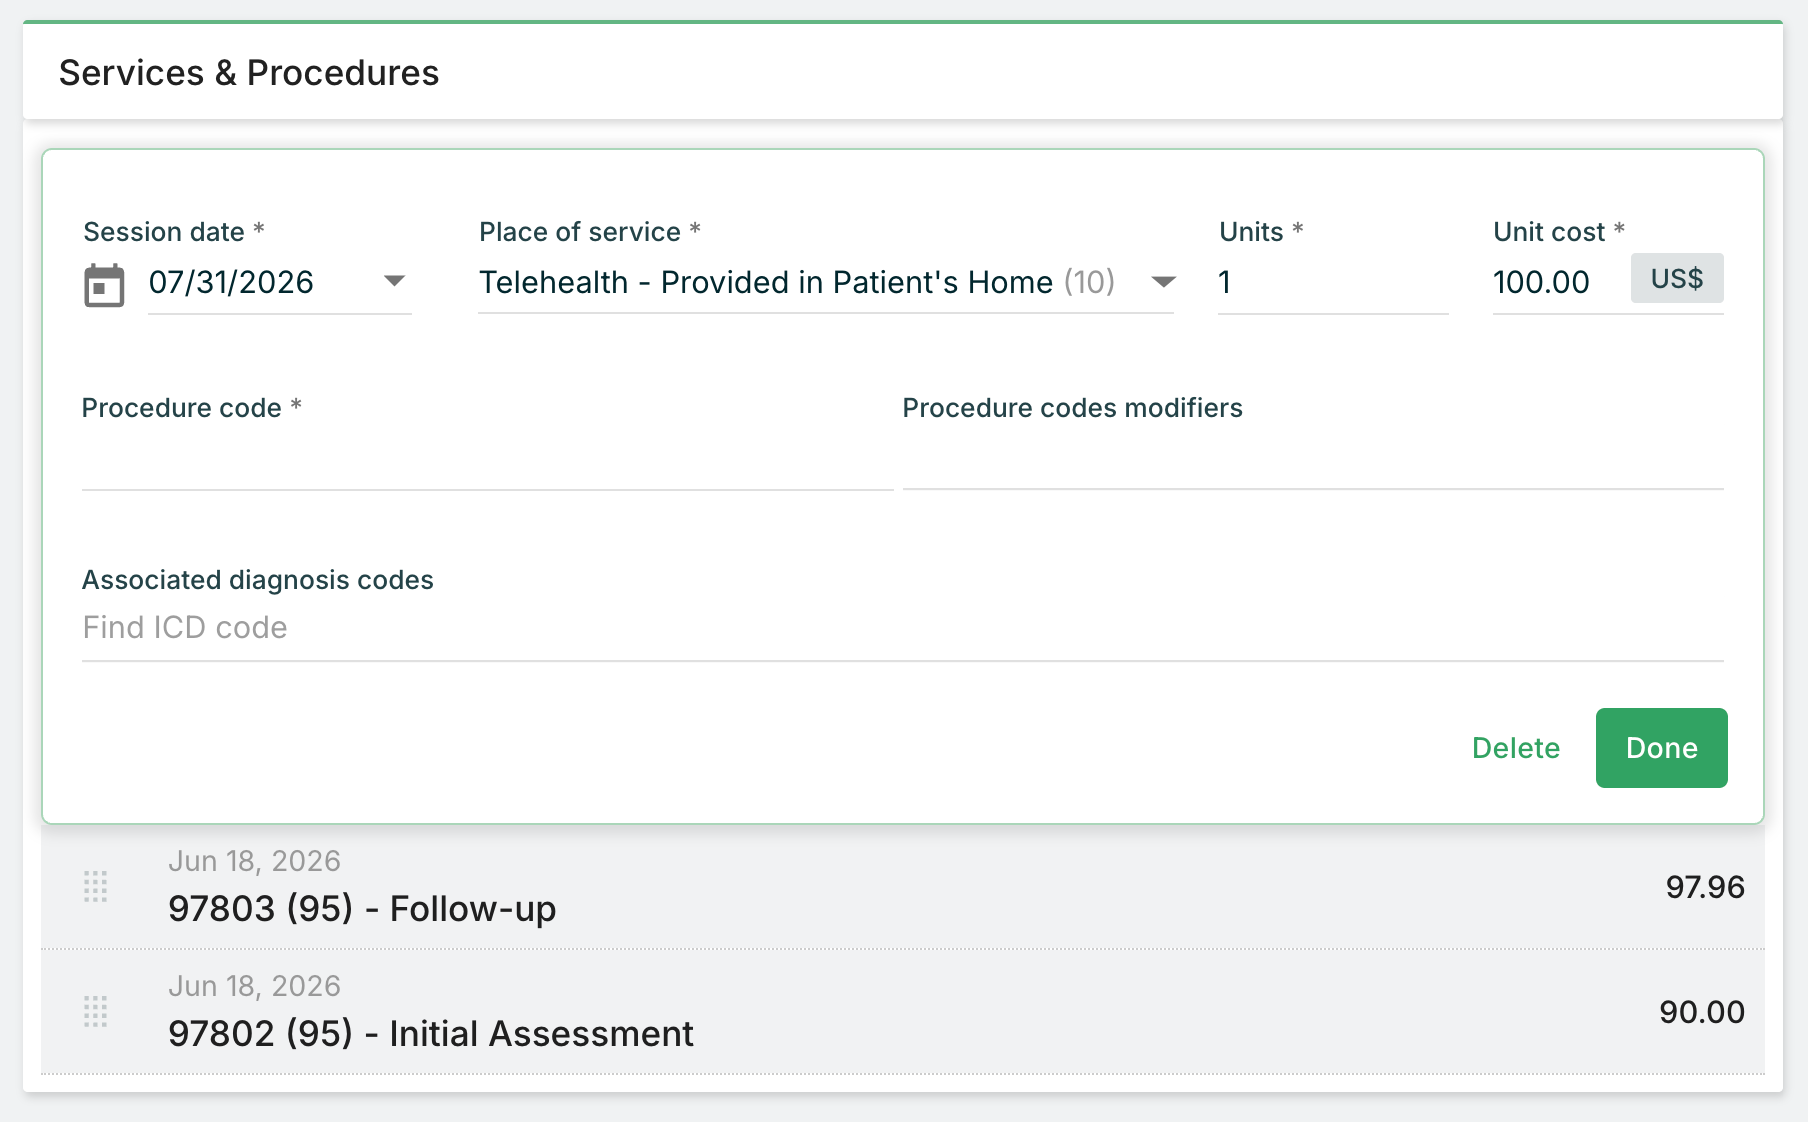The image size is (1808, 1122).
Task: Select the US$ currency badge
Action: pos(1677,278)
